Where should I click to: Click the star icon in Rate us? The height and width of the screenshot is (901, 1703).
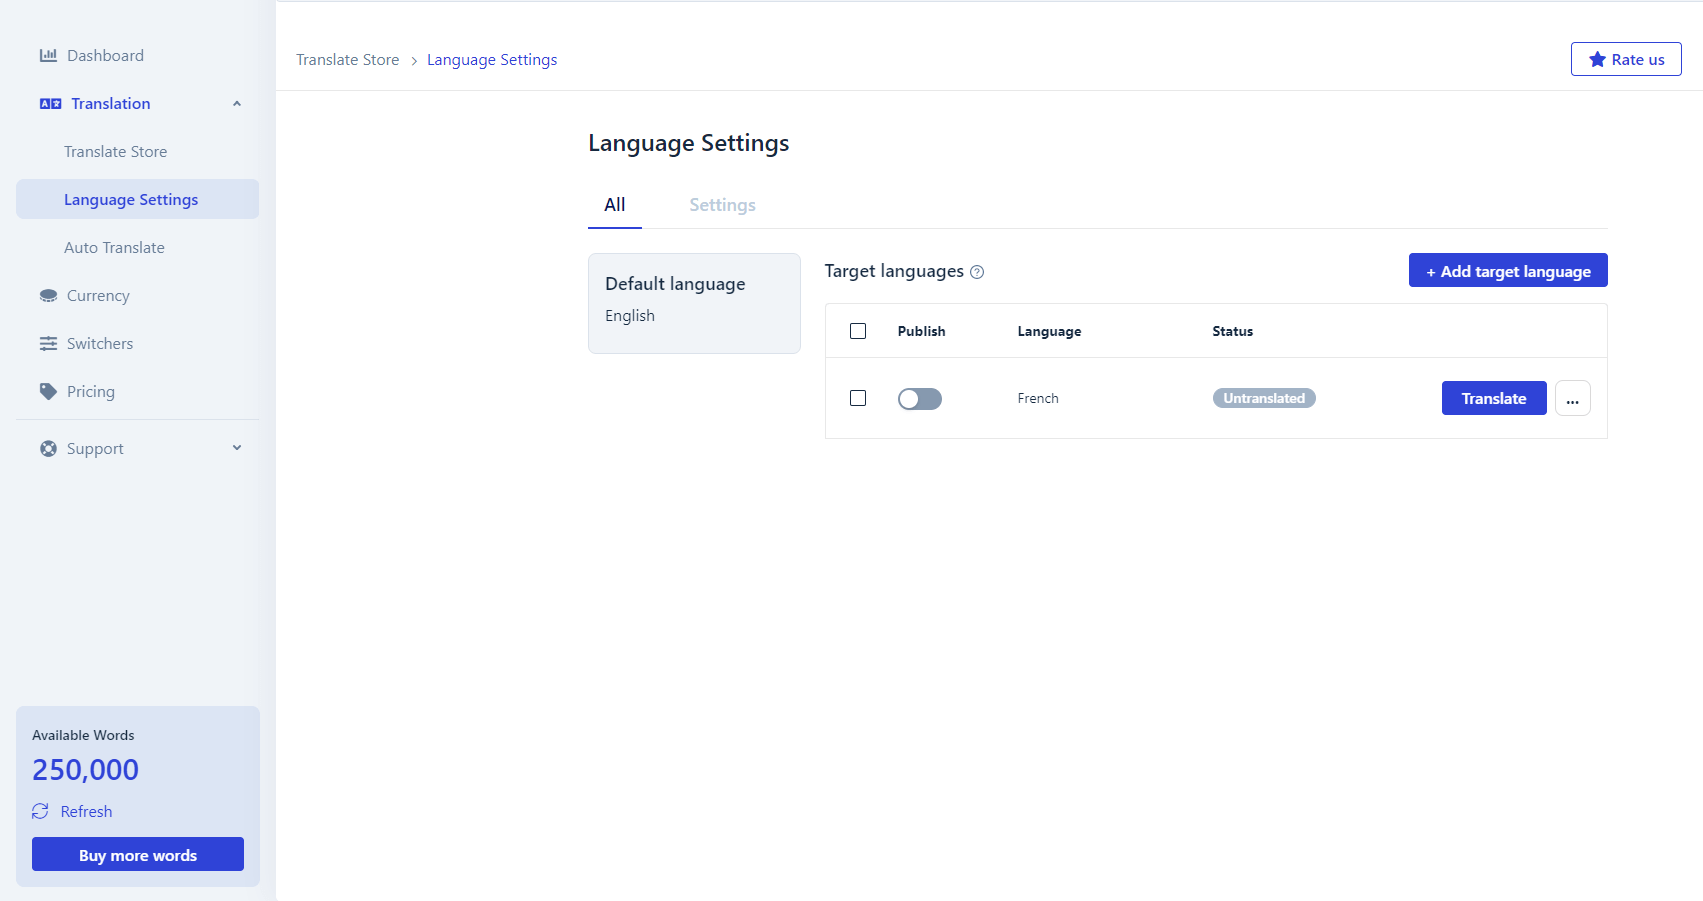(1597, 59)
